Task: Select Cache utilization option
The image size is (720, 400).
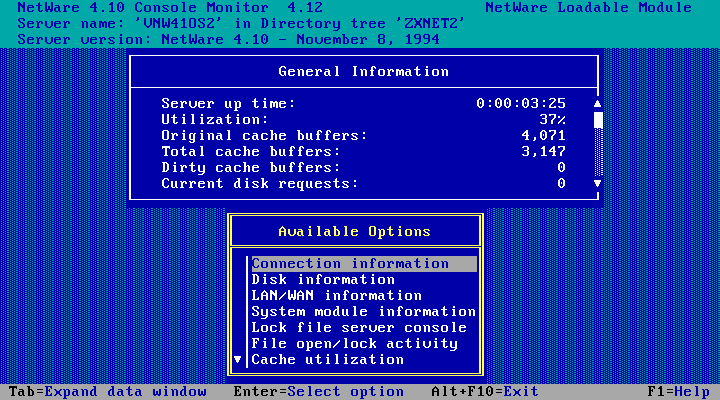Action: [327, 360]
